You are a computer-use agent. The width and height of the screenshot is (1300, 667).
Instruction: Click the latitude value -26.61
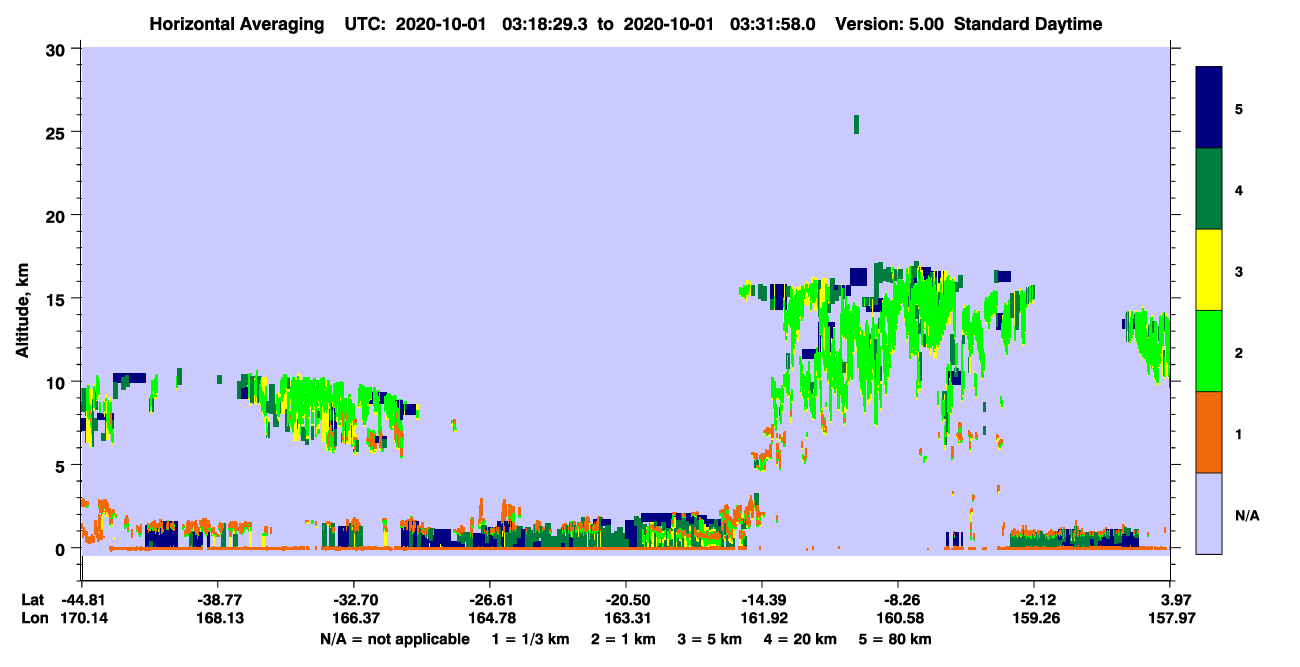(x=489, y=600)
